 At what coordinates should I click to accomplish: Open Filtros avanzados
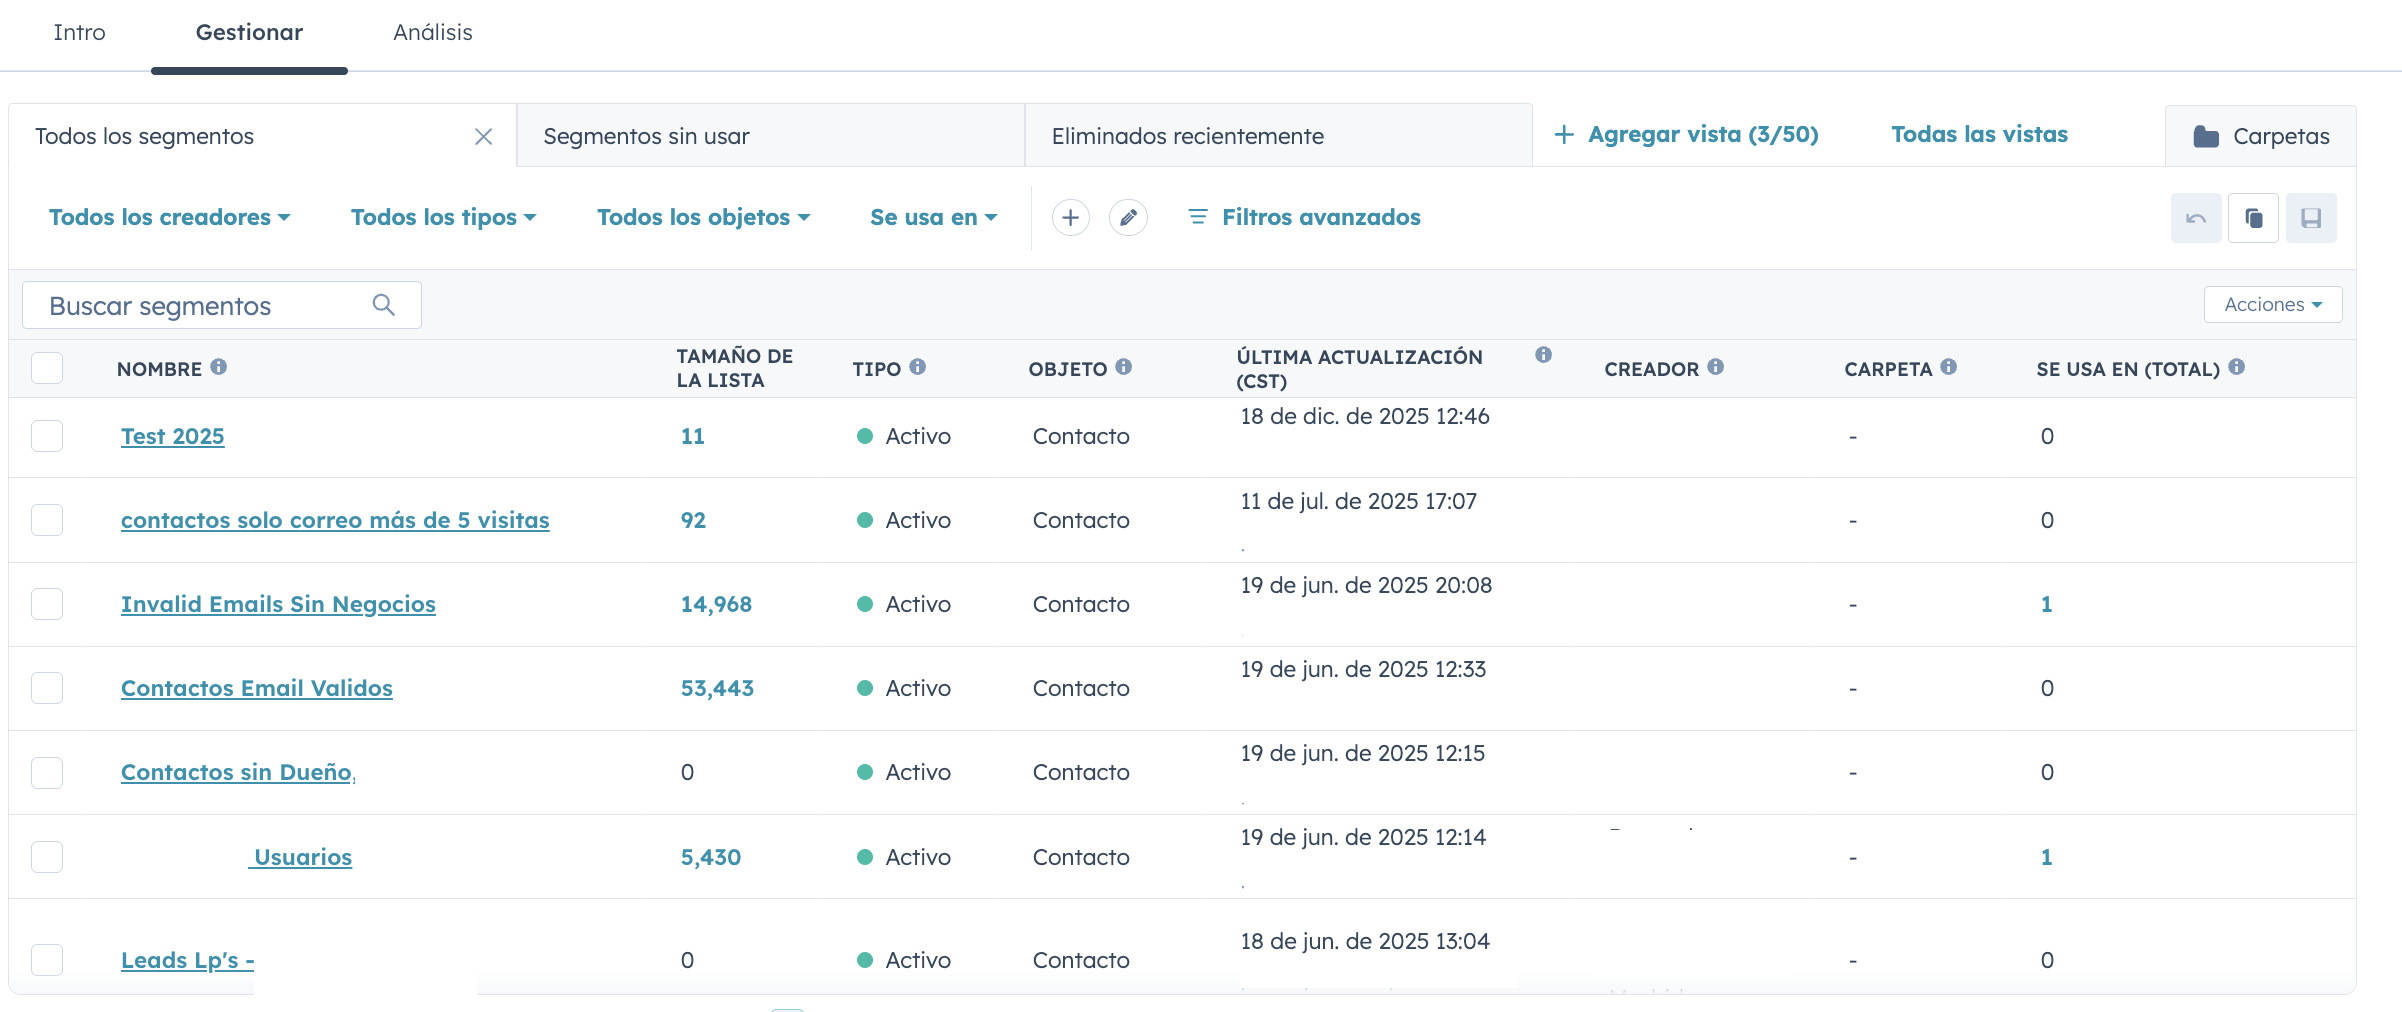pyautogui.click(x=1321, y=217)
